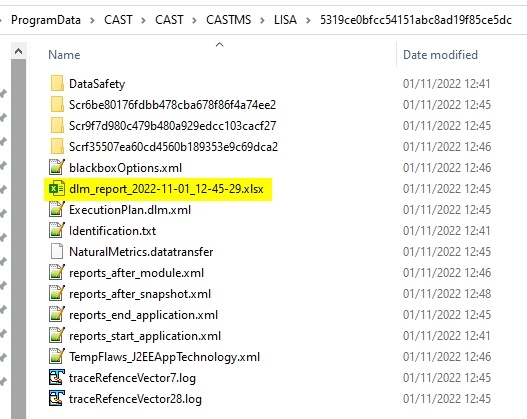Click the Excel icon of dlm_report file

pos(57,188)
